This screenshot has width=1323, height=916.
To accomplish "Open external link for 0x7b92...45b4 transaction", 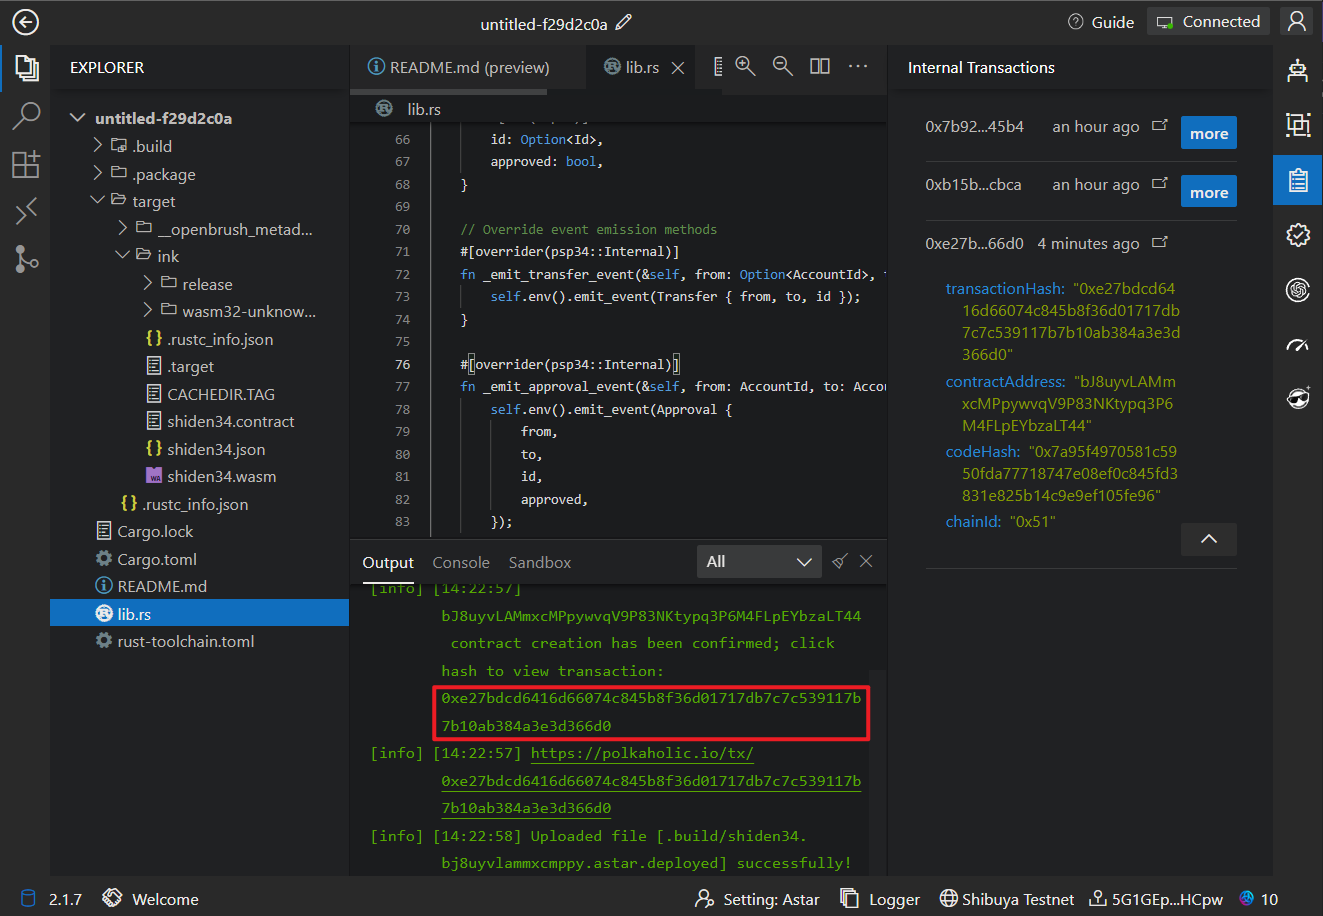I will pyautogui.click(x=1160, y=126).
